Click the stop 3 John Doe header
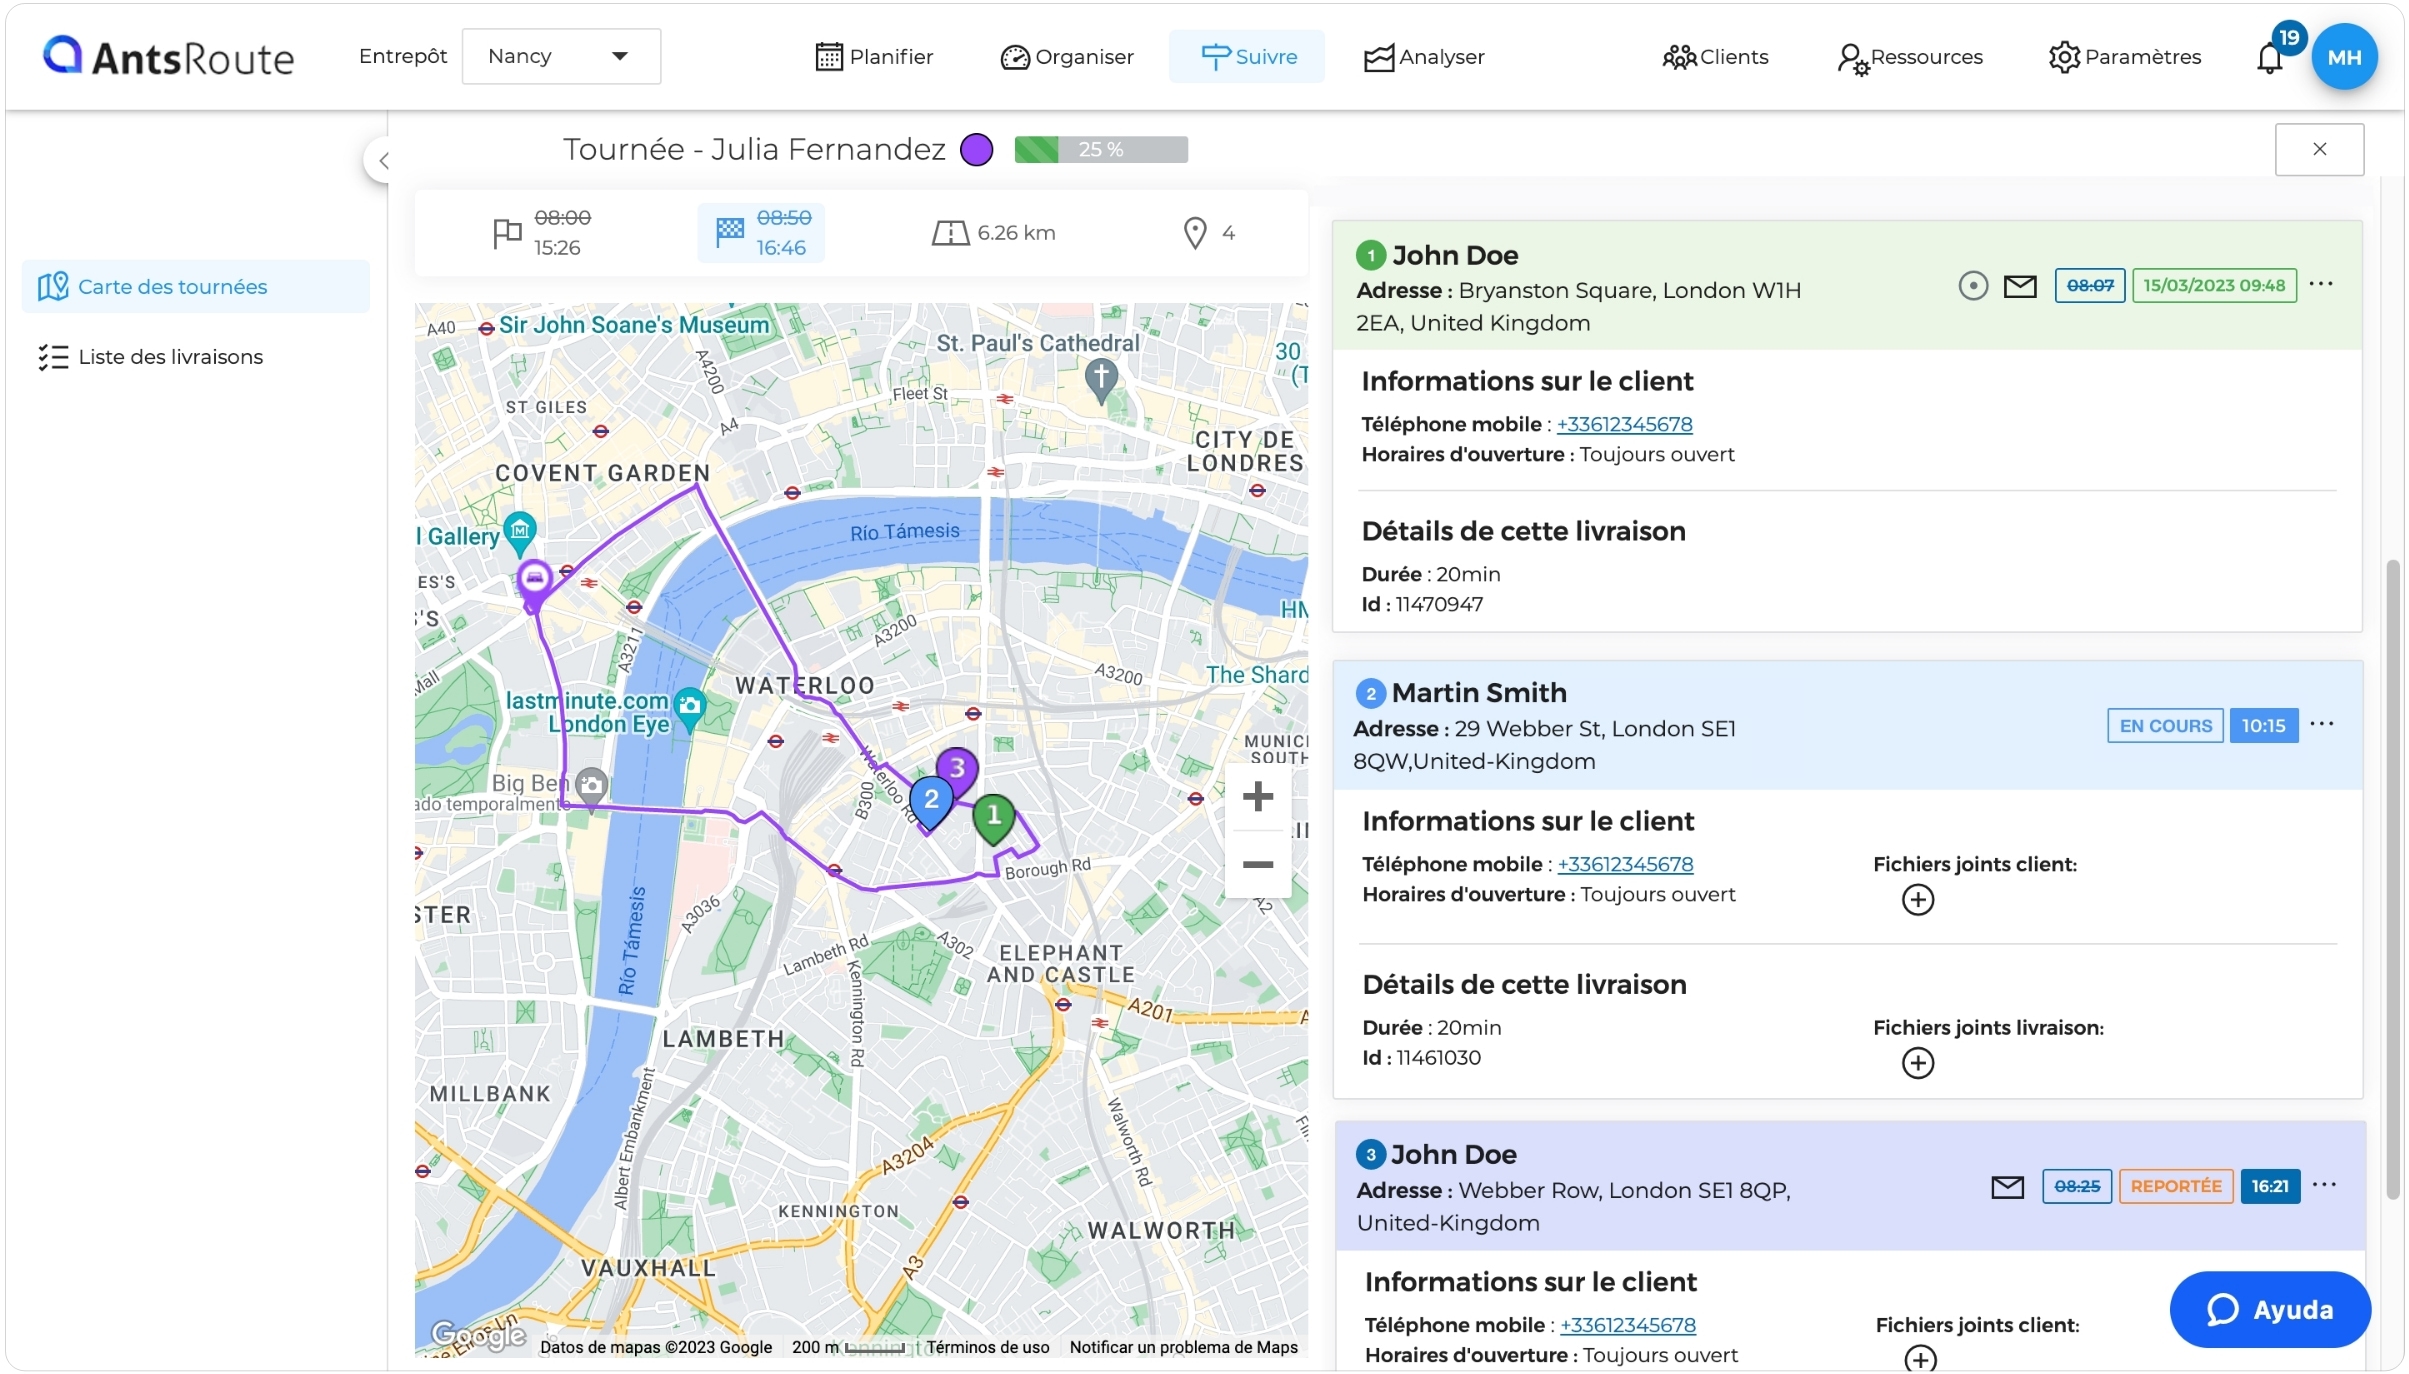Image resolution: width=2409 pixels, height=1374 pixels. (x=1849, y=1186)
